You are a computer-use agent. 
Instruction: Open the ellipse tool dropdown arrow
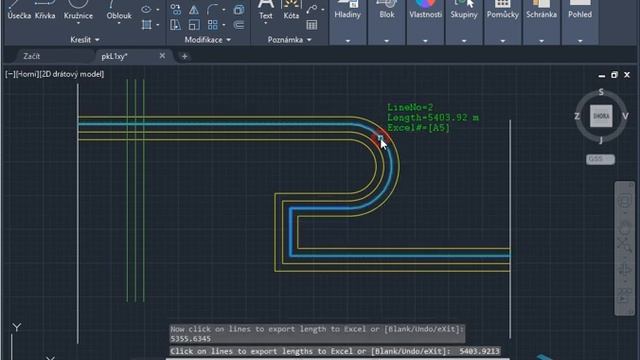pyautogui.click(x=158, y=9)
